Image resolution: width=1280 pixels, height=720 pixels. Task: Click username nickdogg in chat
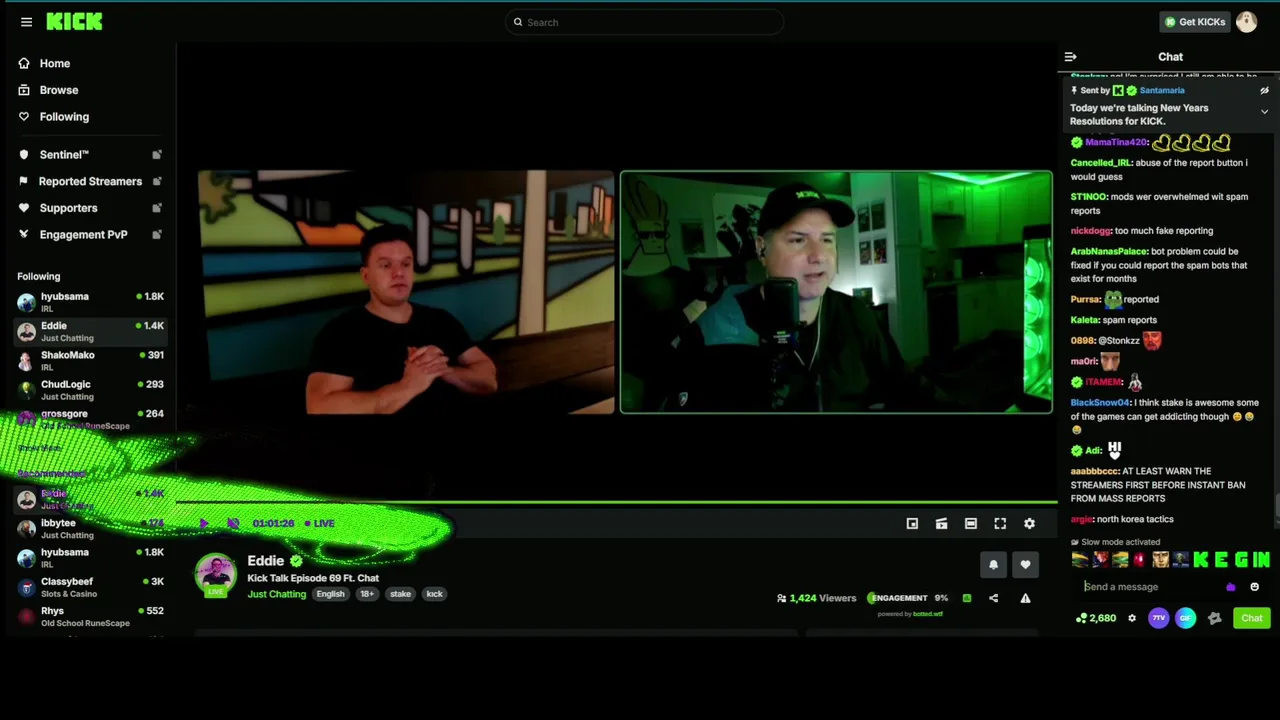tap(1090, 231)
